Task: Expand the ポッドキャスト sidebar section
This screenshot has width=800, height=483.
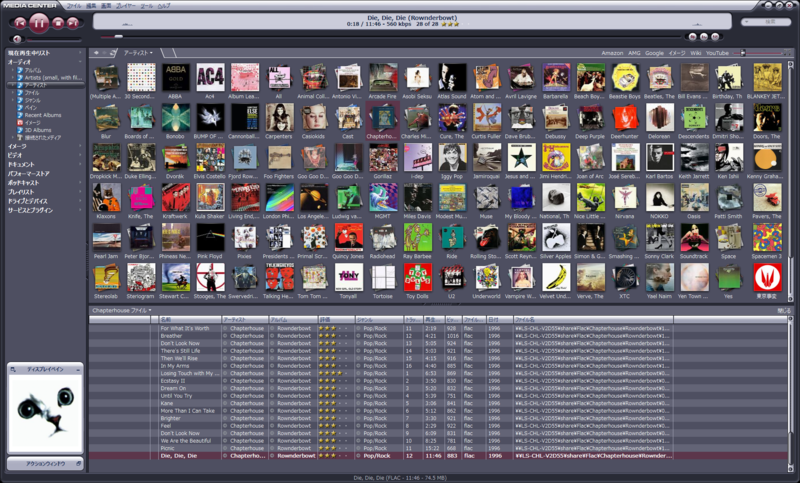Action: (80, 183)
